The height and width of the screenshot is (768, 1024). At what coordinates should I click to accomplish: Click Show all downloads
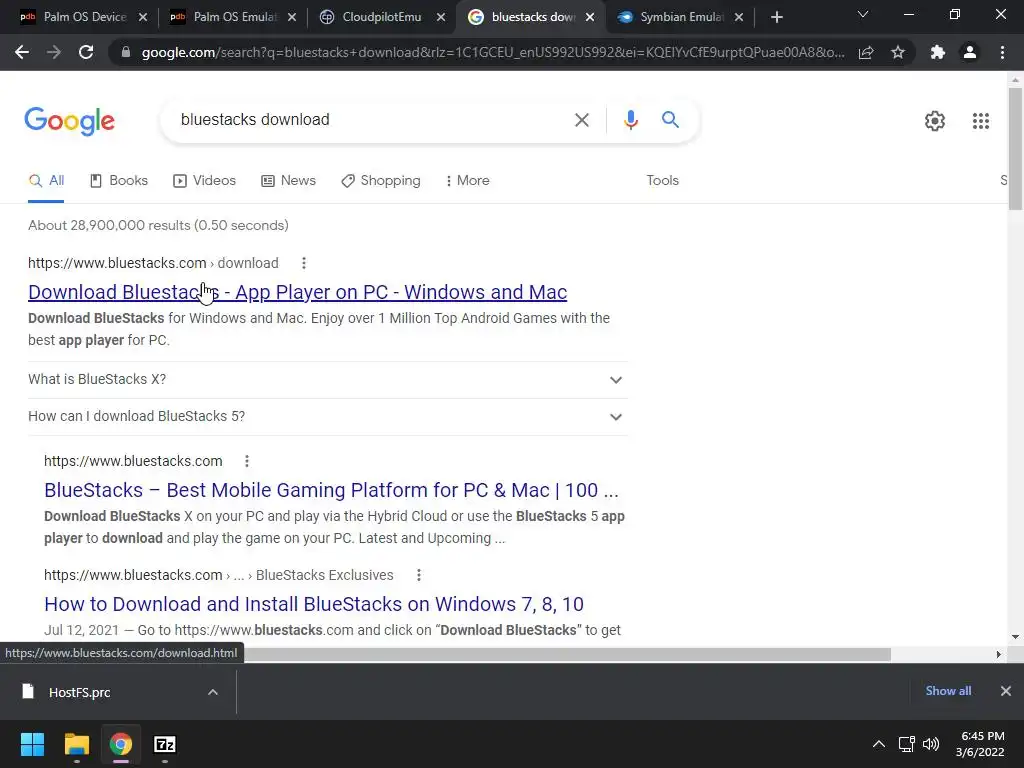[x=948, y=691]
